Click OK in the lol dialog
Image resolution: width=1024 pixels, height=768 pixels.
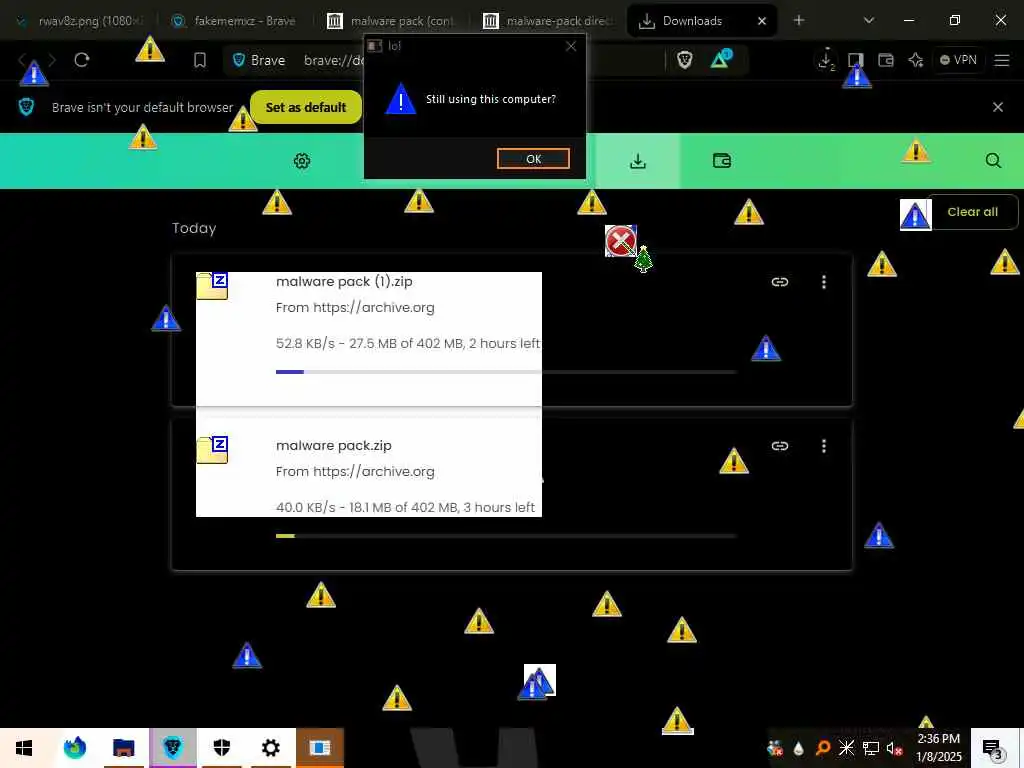click(533, 159)
